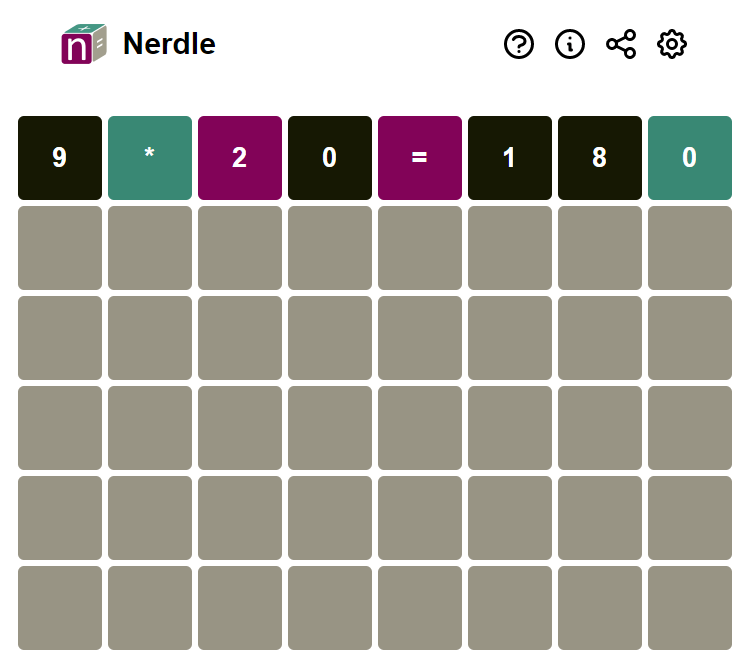Select the green 0 tile at row end
This screenshot has width=751, height=662.
[x=690, y=158]
